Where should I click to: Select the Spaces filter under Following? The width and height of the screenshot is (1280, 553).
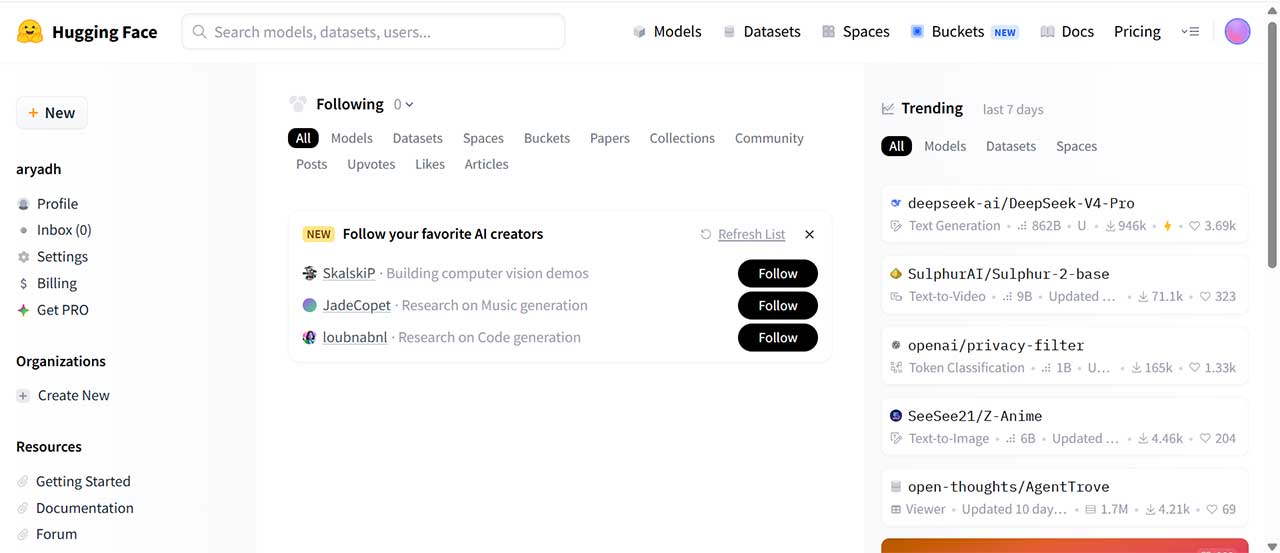click(x=483, y=138)
